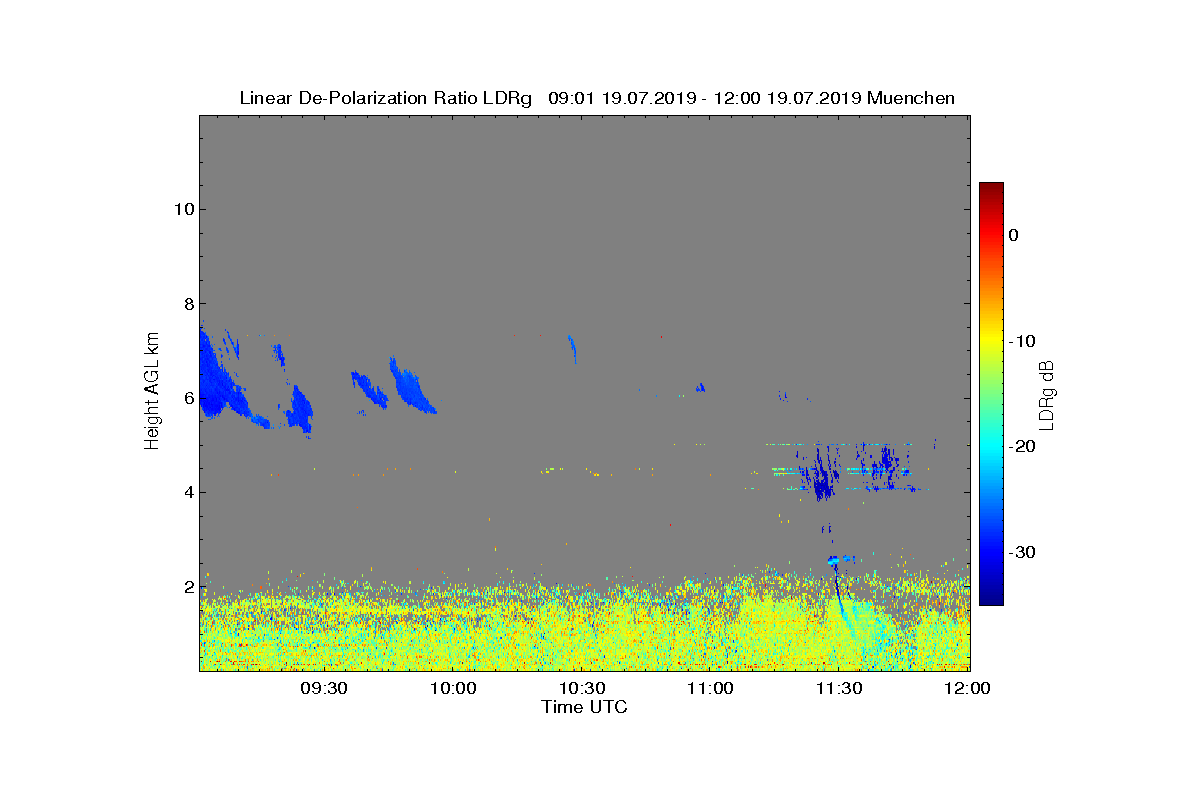Click the 'LDRg dB' colorbar label
Screen dimensions: 1200x800
click(x=1046, y=394)
